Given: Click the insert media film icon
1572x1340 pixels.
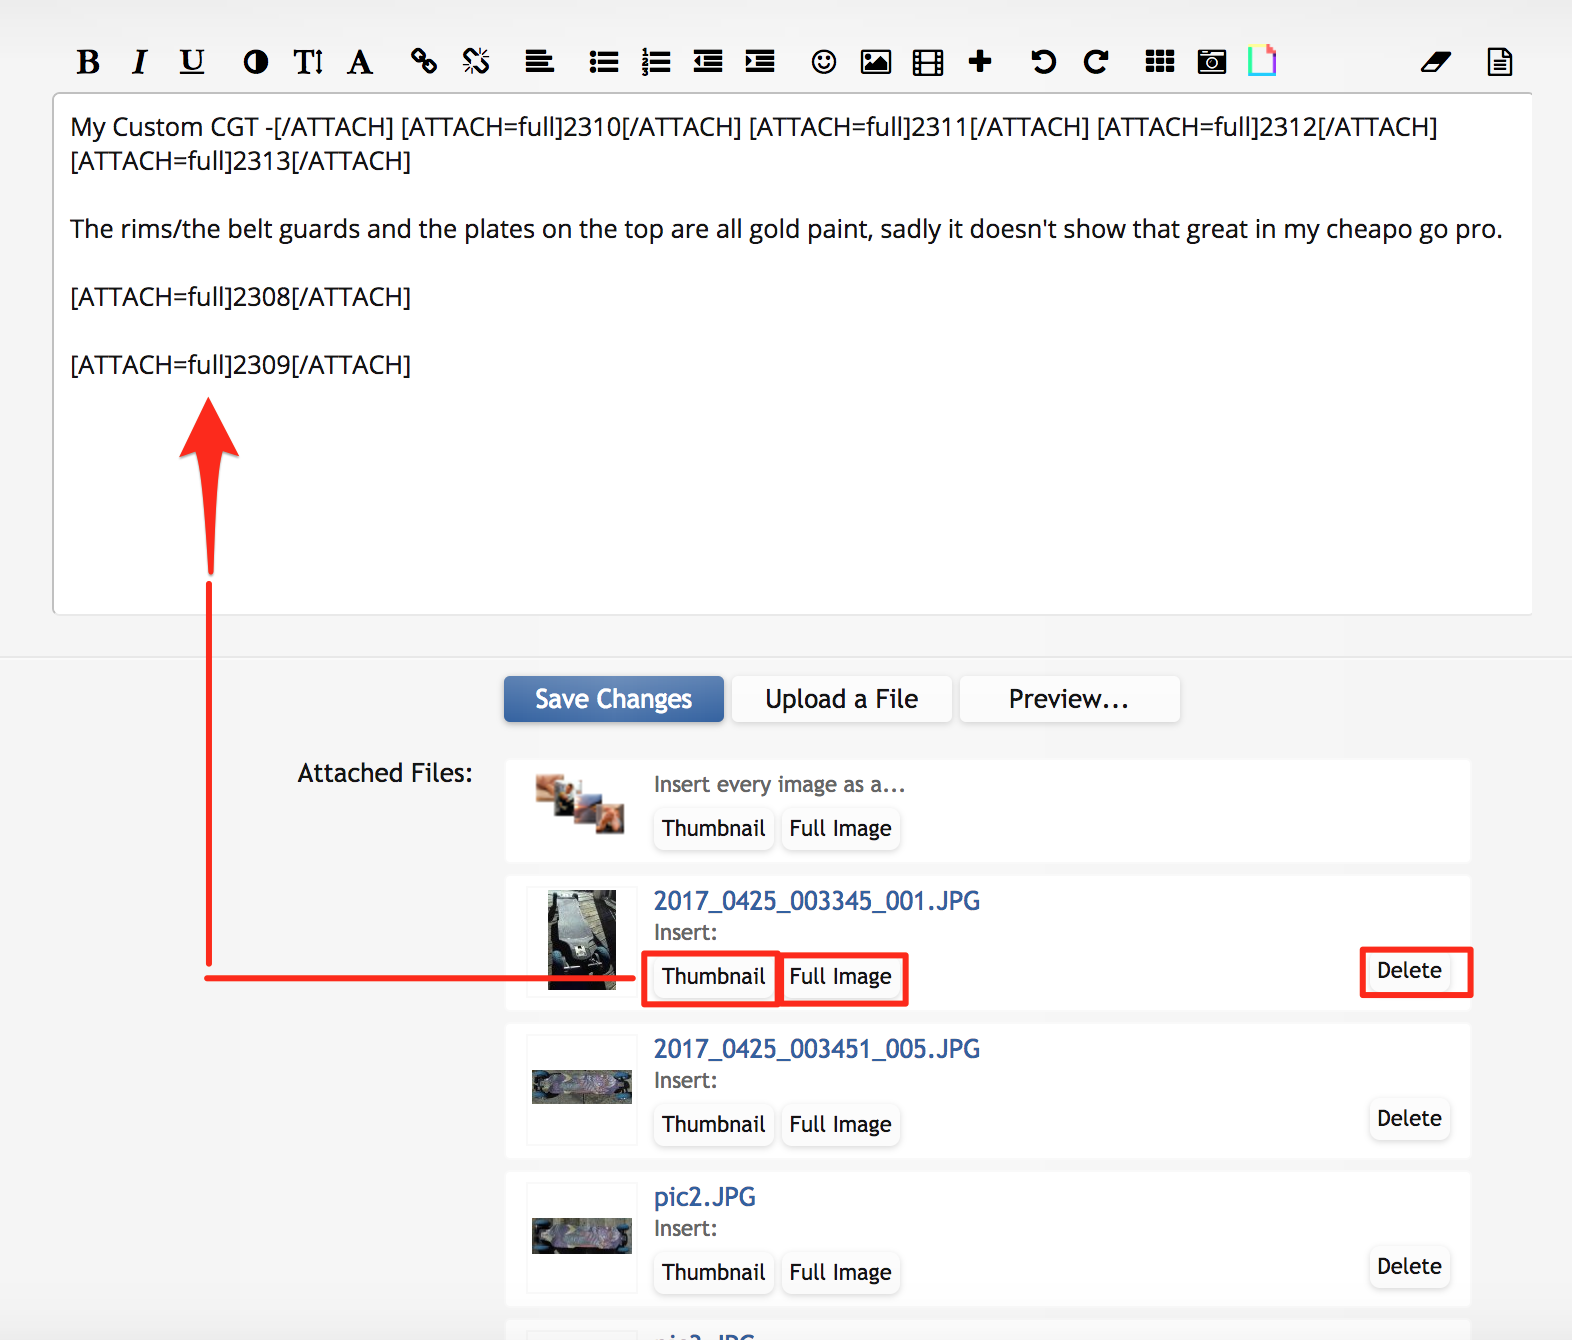Looking at the screenshot, I should [x=927, y=62].
